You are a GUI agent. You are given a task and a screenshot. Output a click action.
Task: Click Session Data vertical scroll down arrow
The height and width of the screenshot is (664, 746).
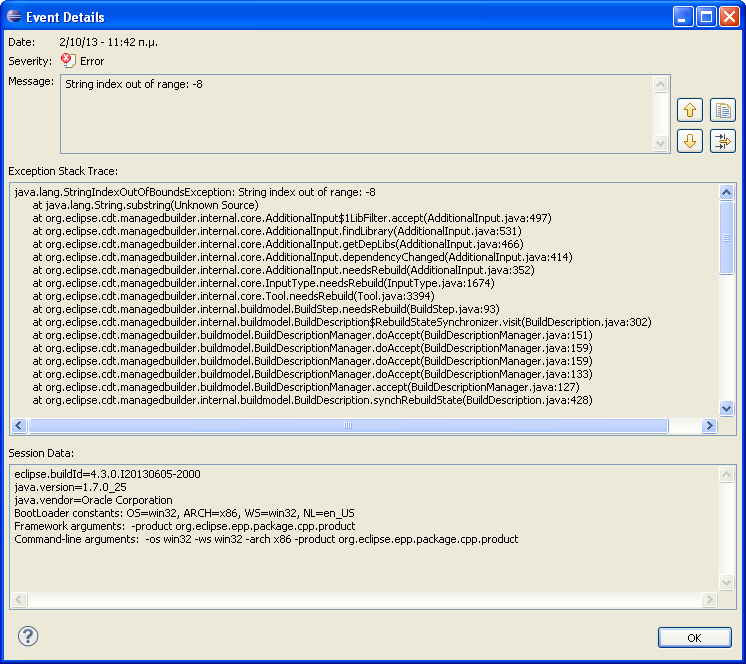[x=726, y=582]
